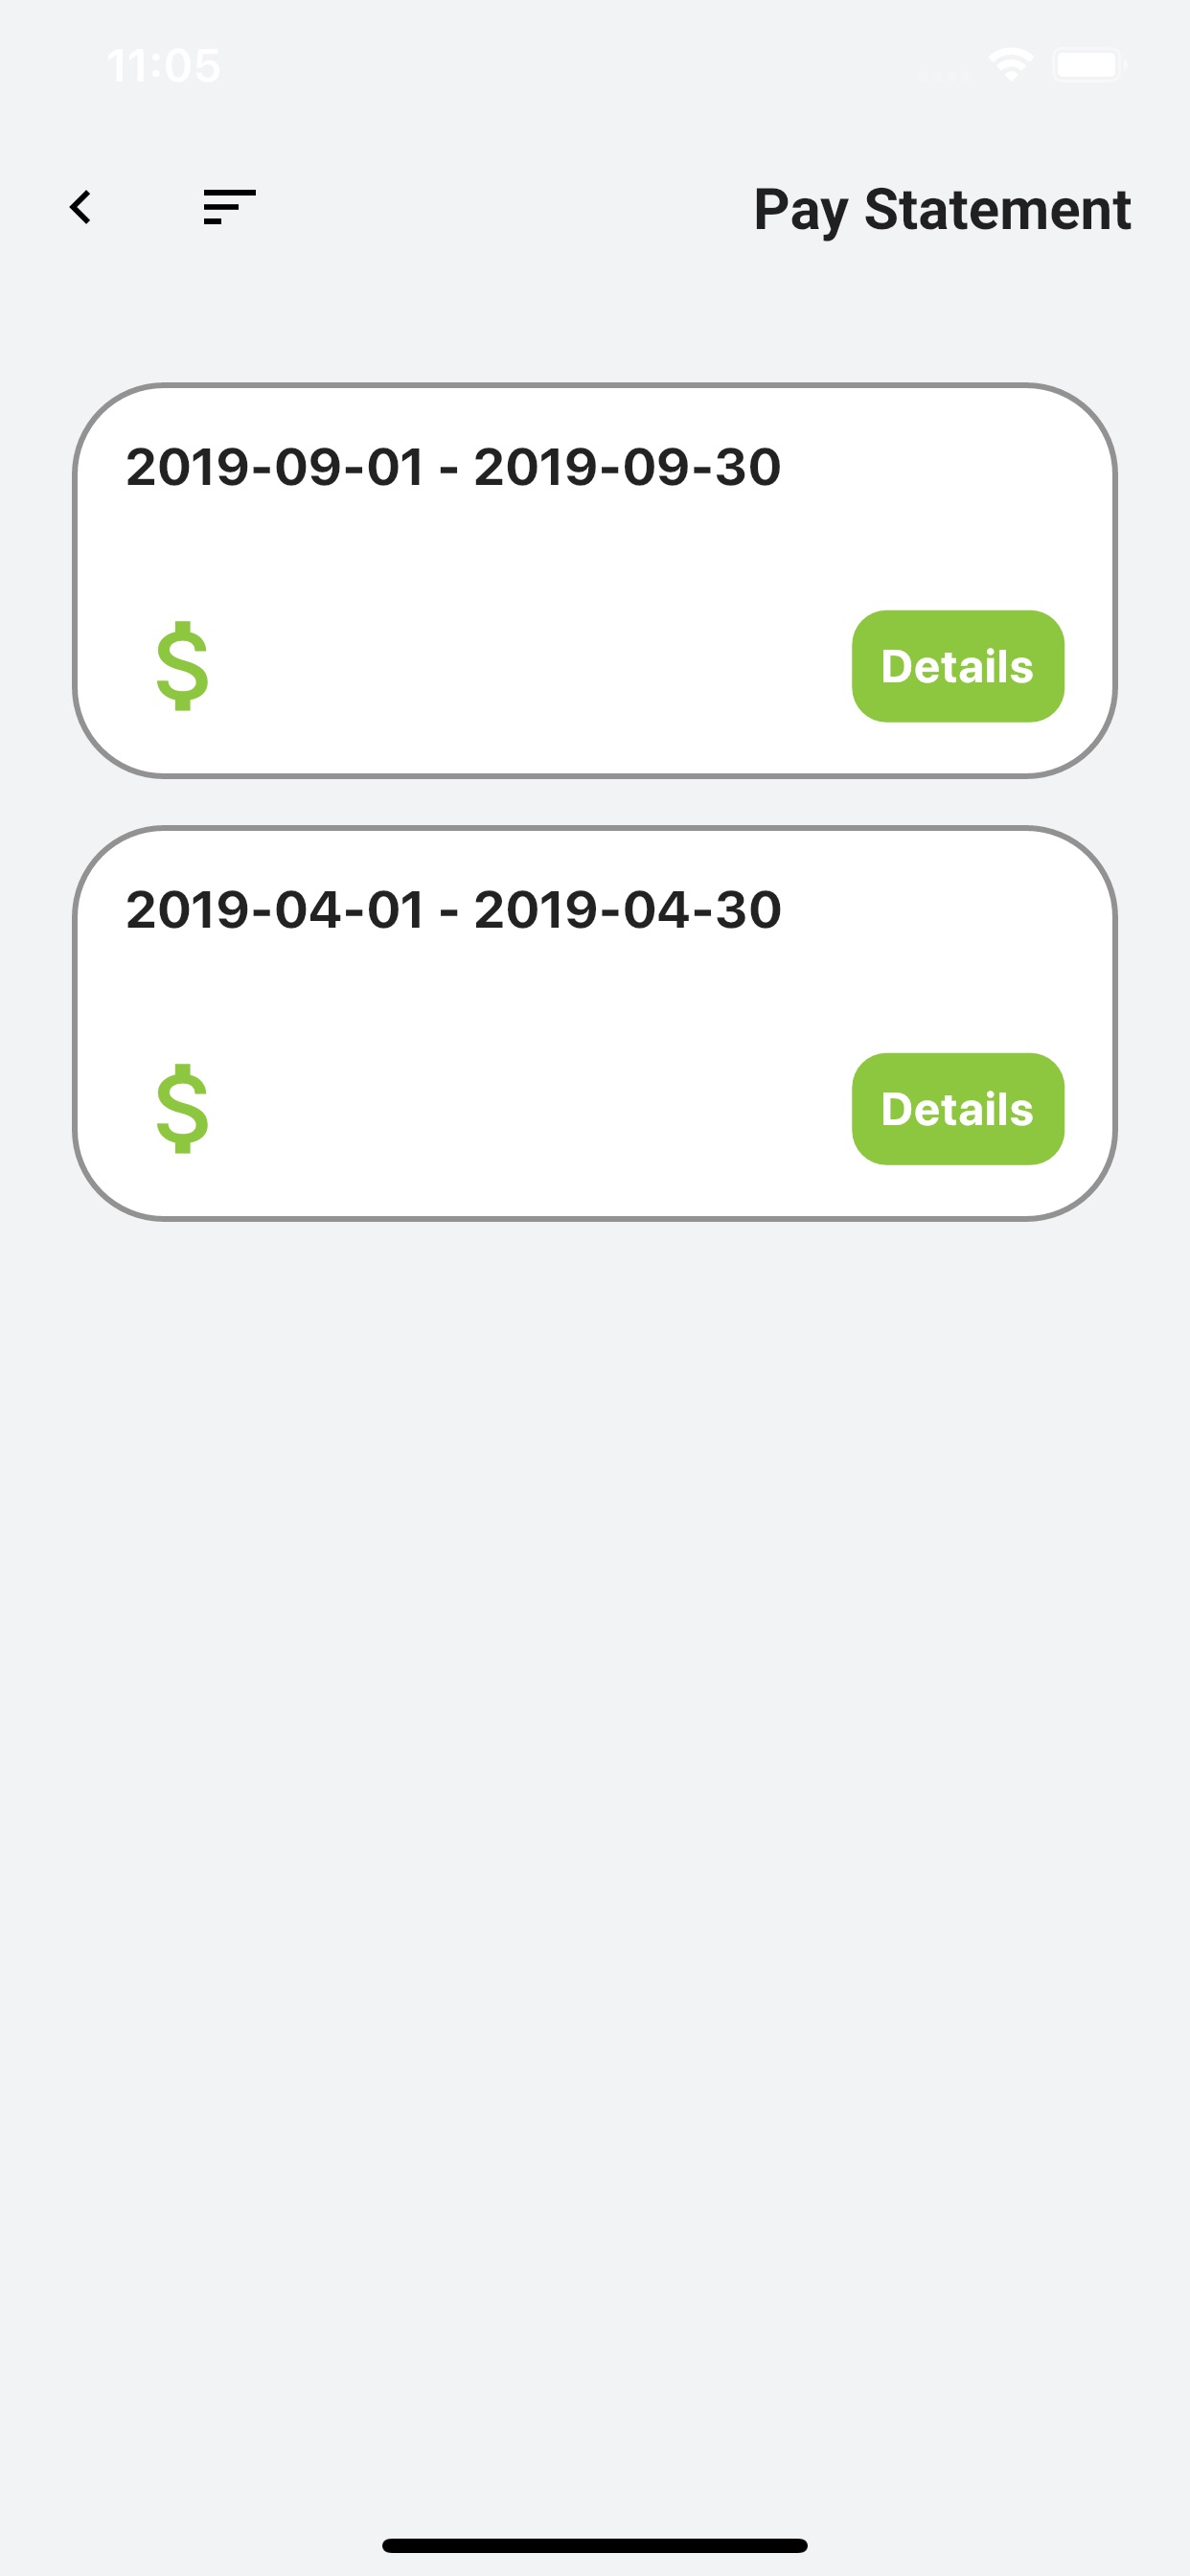Open Details for the September 2019 statement

tap(957, 666)
